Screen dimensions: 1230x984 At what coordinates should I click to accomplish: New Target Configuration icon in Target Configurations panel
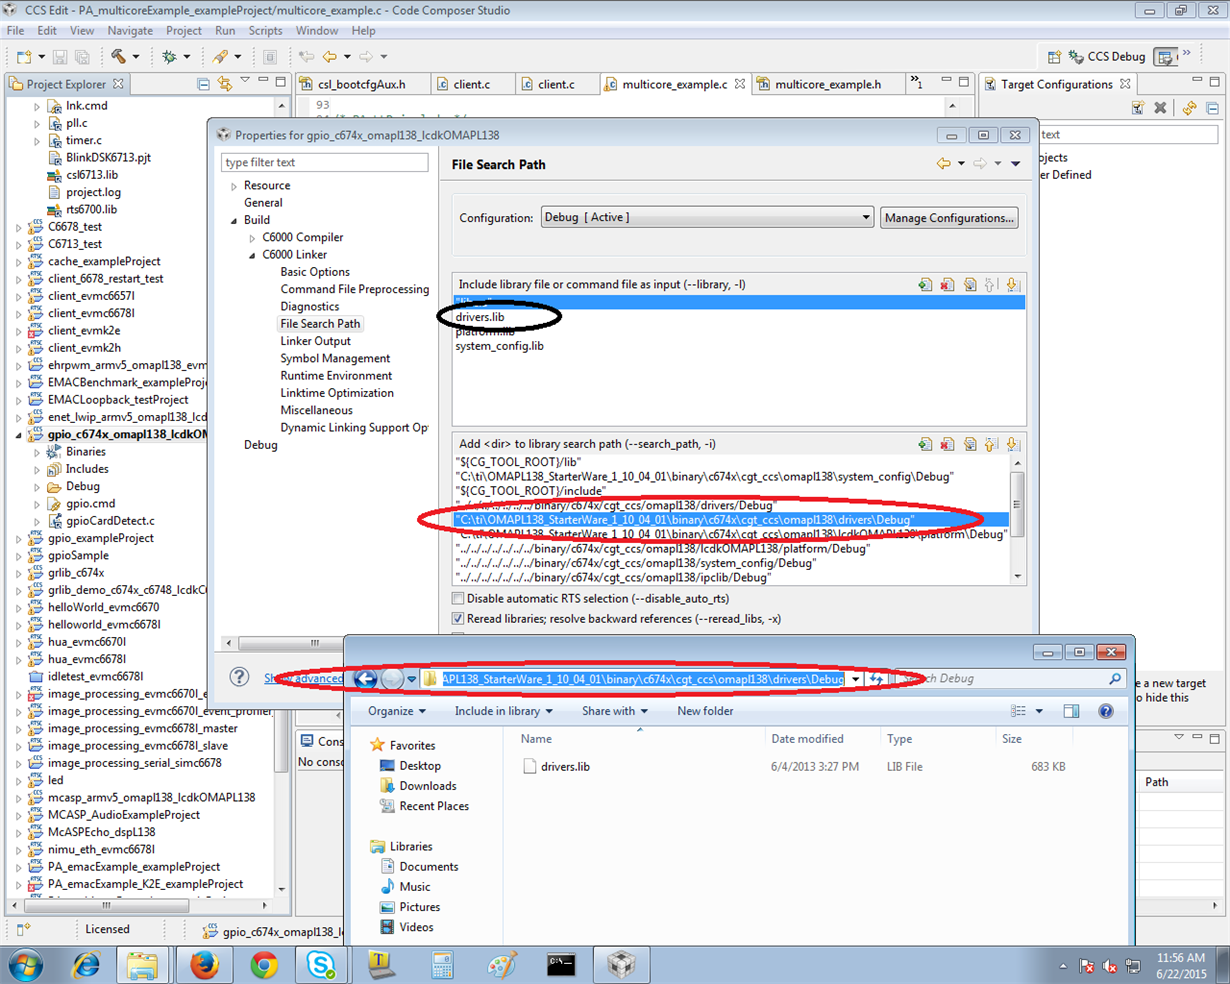click(1138, 108)
